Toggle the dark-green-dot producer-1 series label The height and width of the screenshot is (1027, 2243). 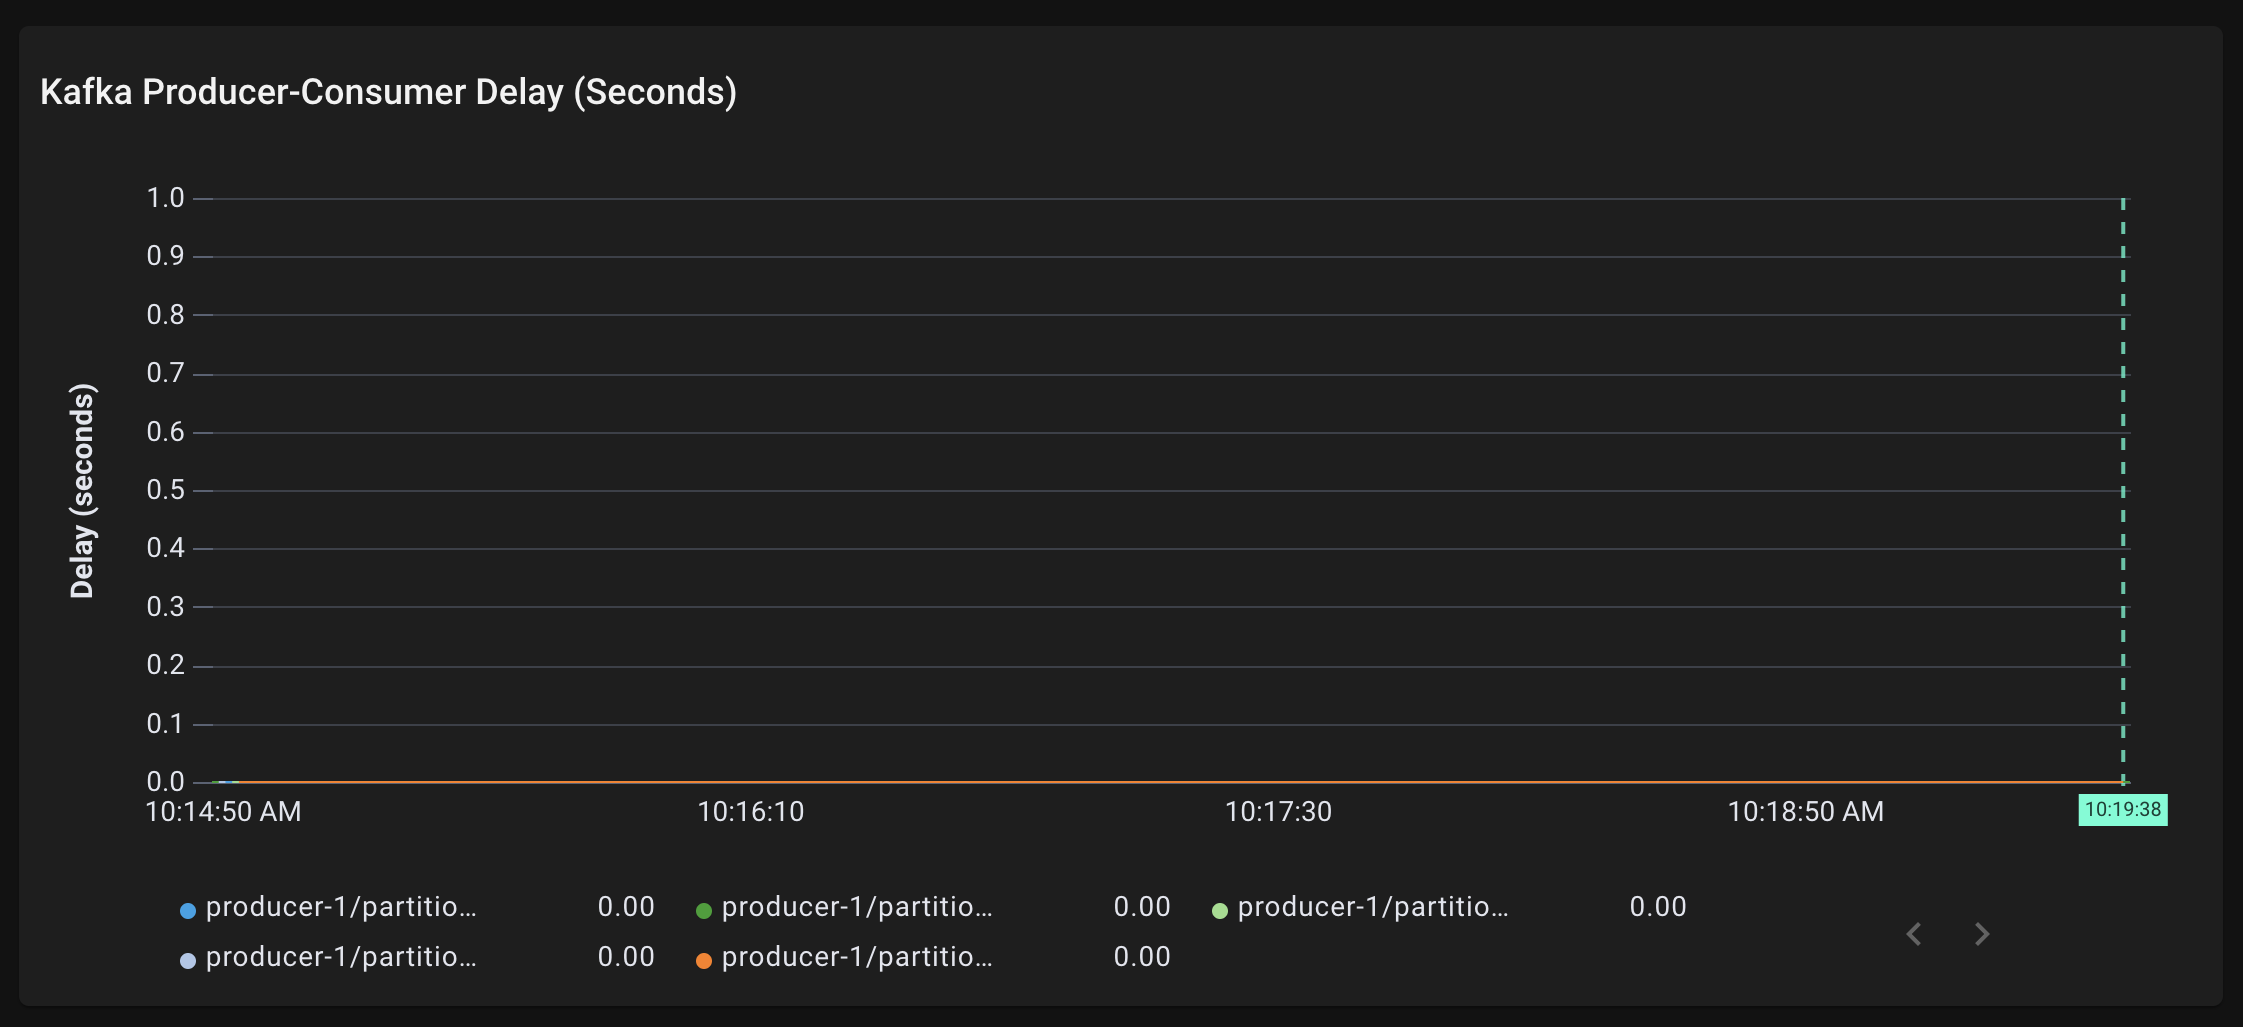pos(857,907)
